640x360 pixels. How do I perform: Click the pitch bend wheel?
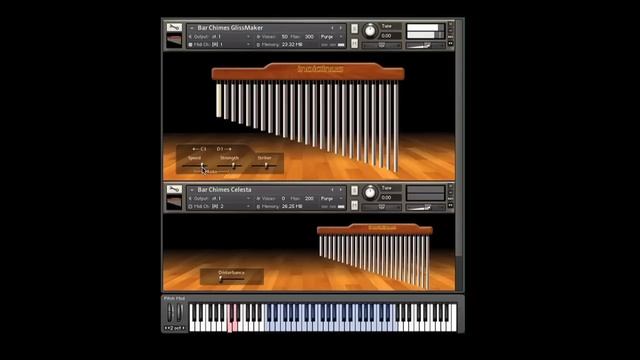click(x=170, y=313)
